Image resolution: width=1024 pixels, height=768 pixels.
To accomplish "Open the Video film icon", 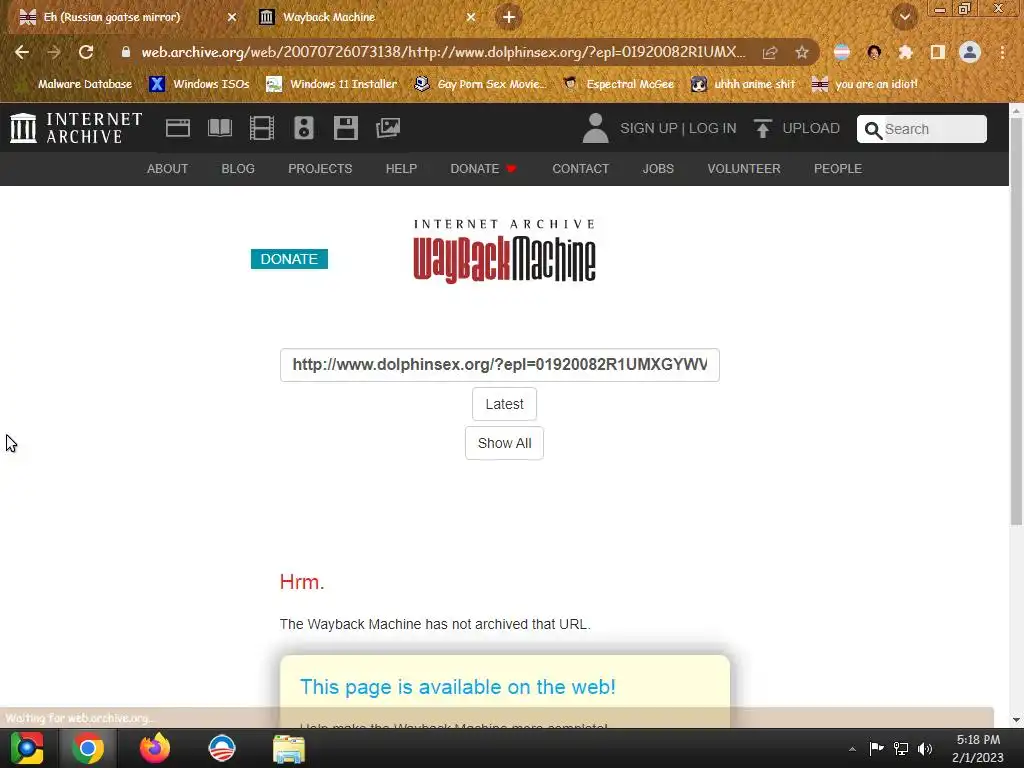I will pyautogui.click(x=262, y=128).
